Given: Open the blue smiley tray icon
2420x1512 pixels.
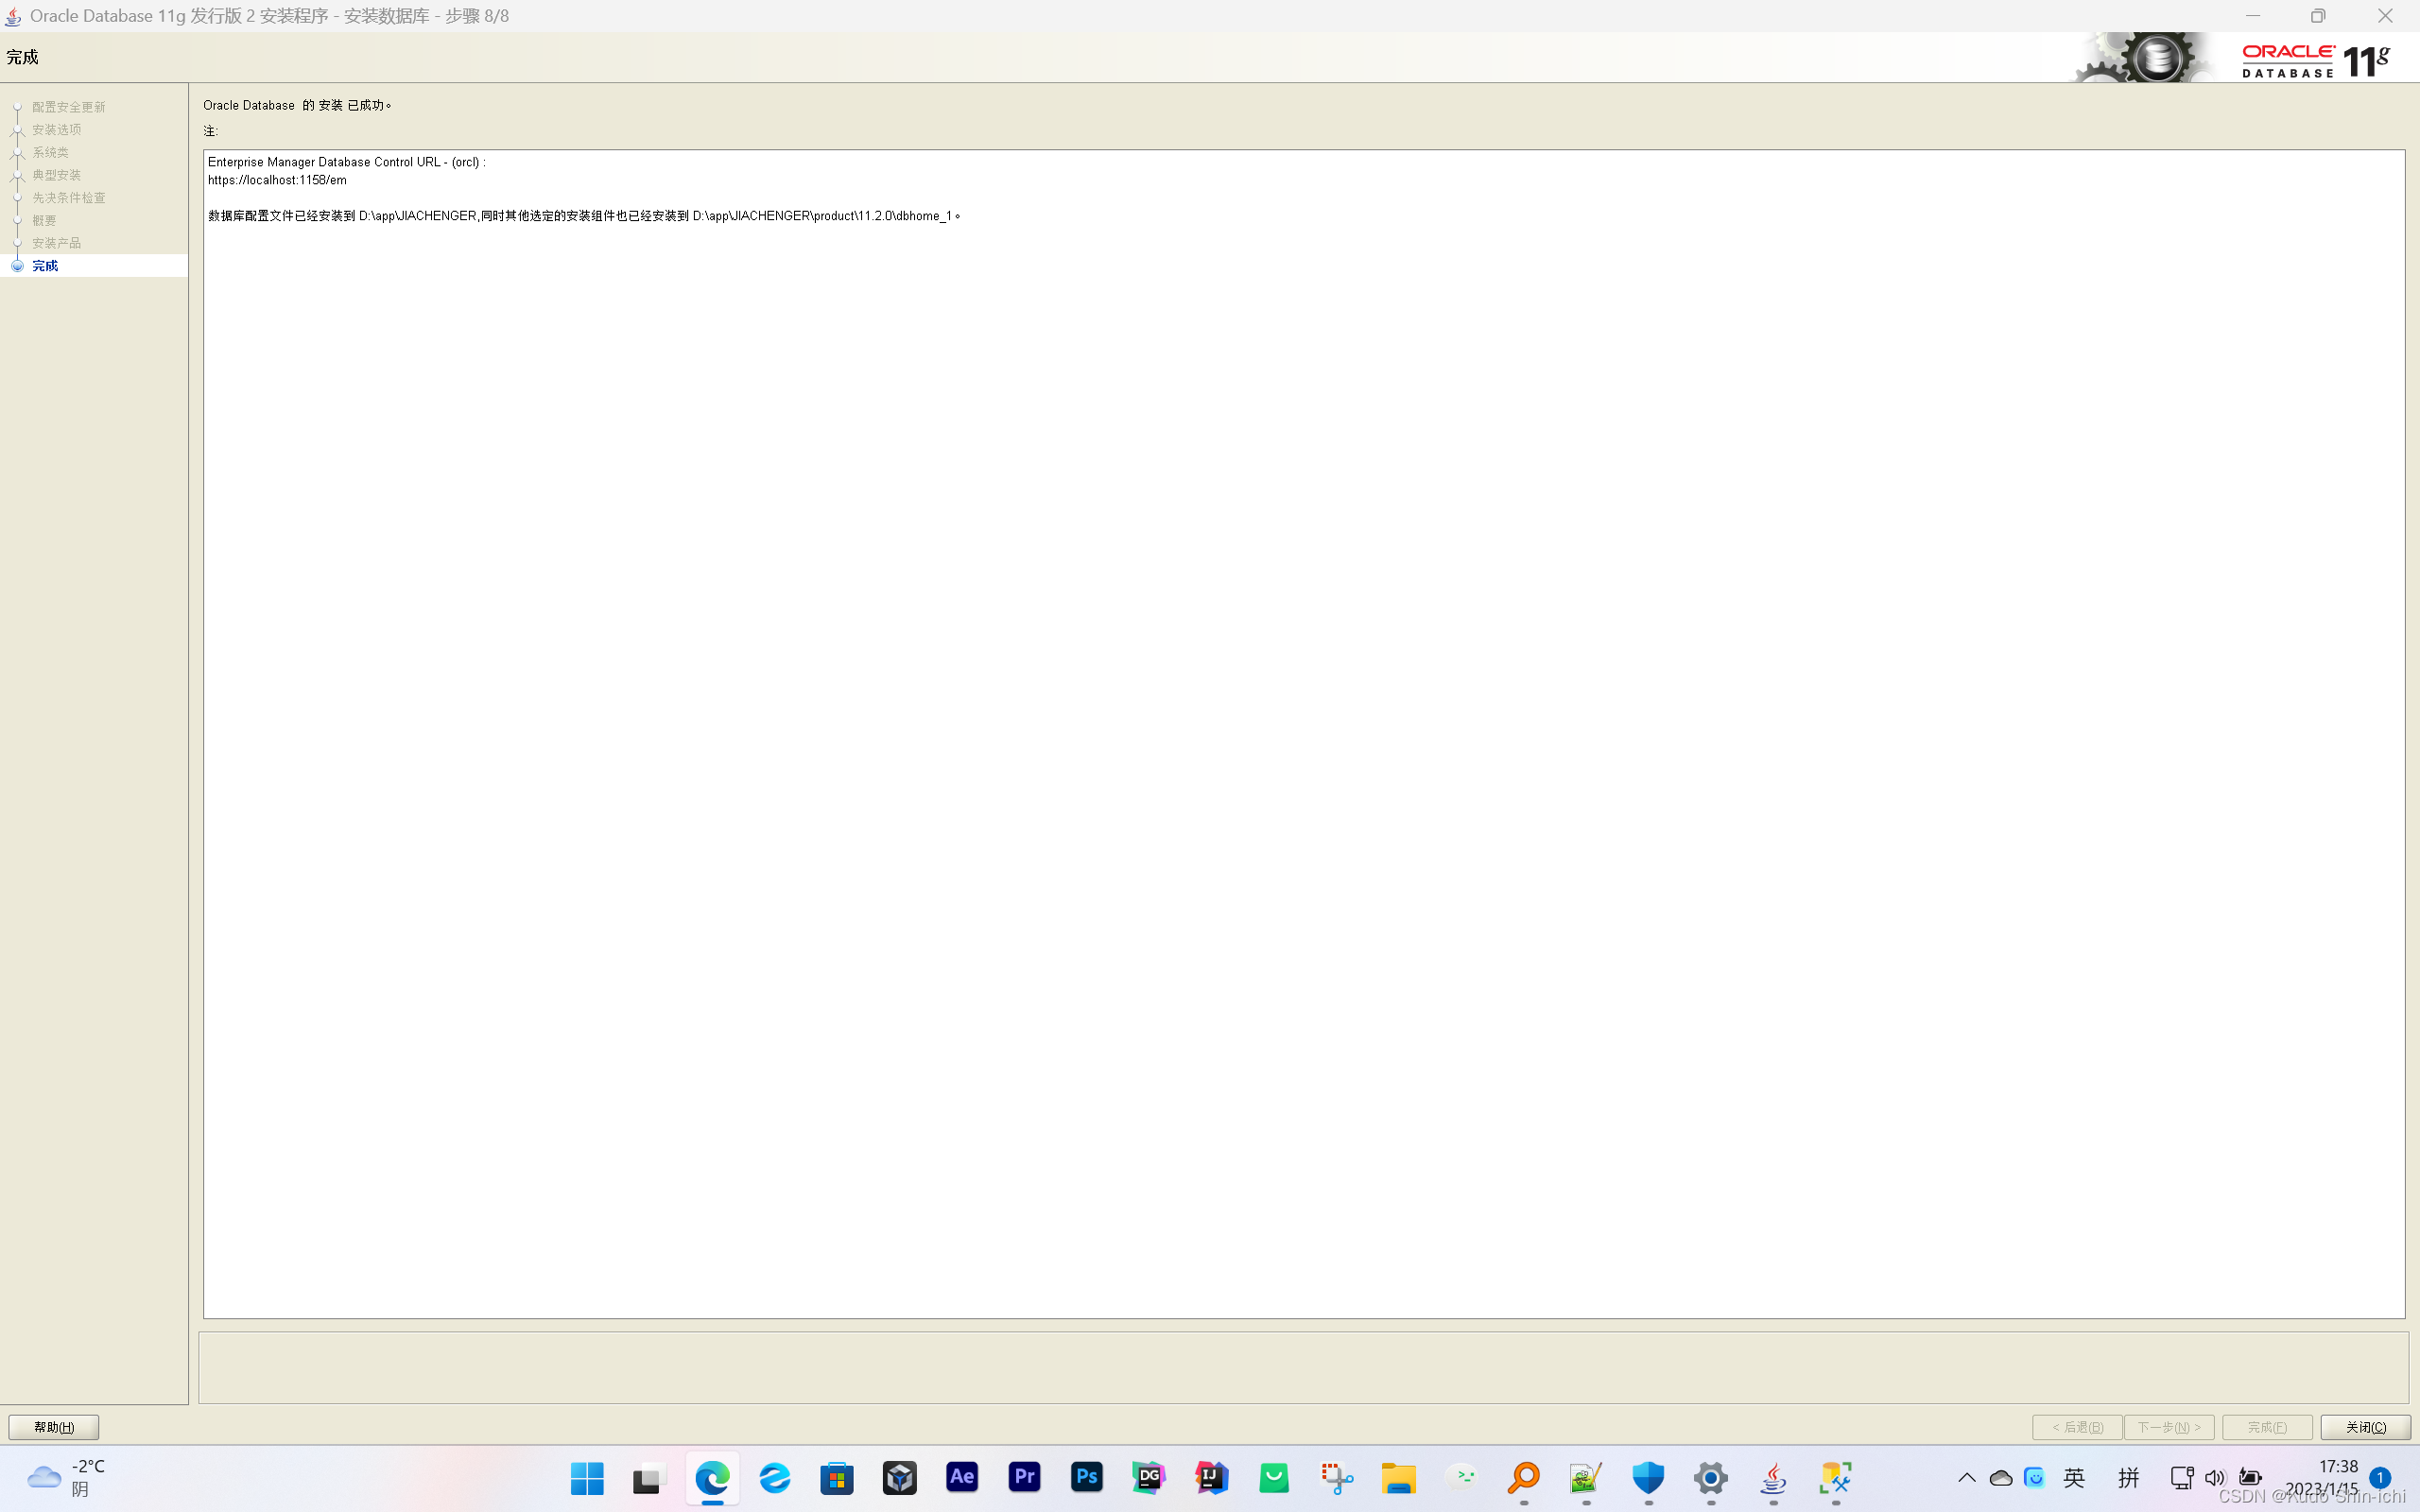Looking at the screenshot, I should coord(2034,1477).
